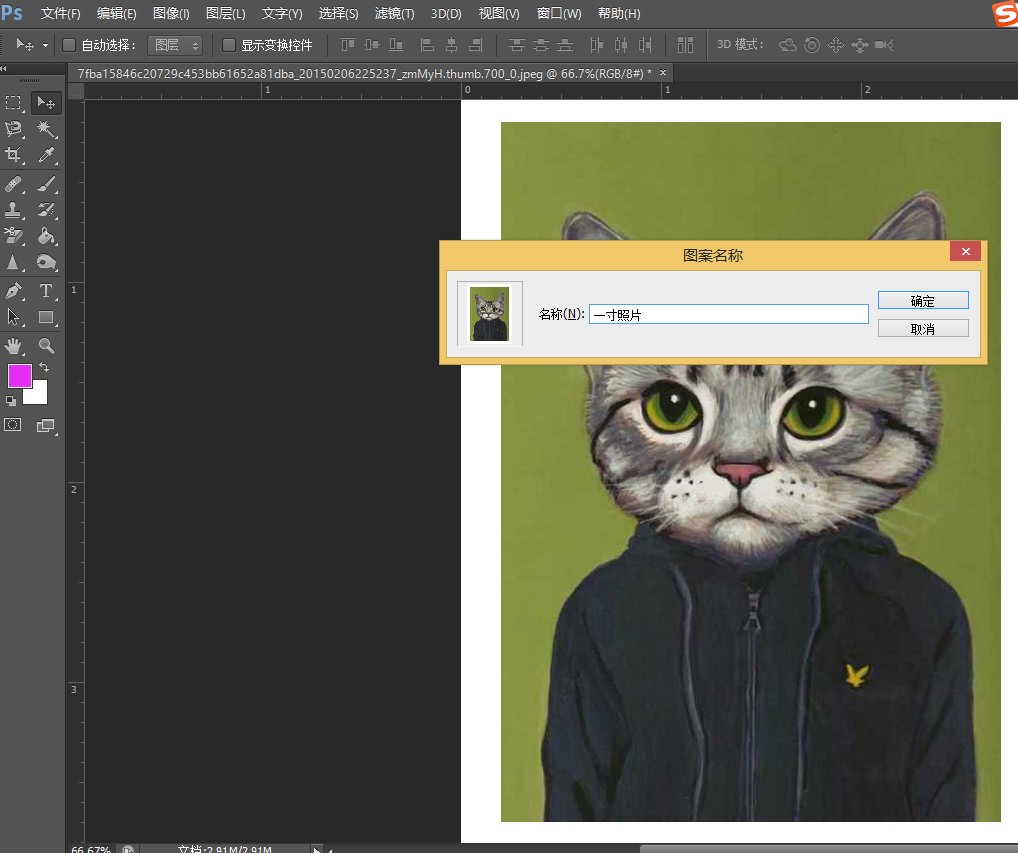Pick the Brush tool
The width and height of the screenshot is (1018, 853).
pos(46,184)
